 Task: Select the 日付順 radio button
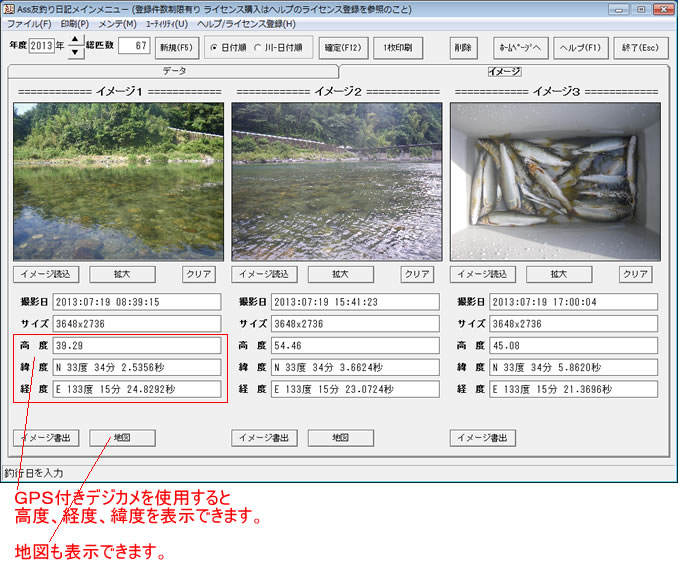click(214, 48)
